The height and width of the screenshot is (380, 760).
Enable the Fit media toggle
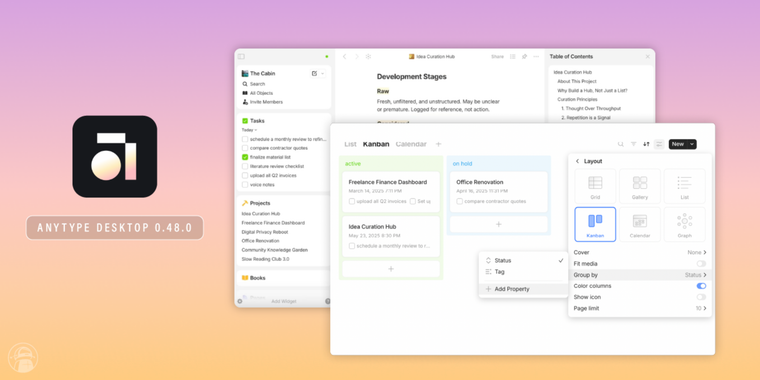pos(701,264)
